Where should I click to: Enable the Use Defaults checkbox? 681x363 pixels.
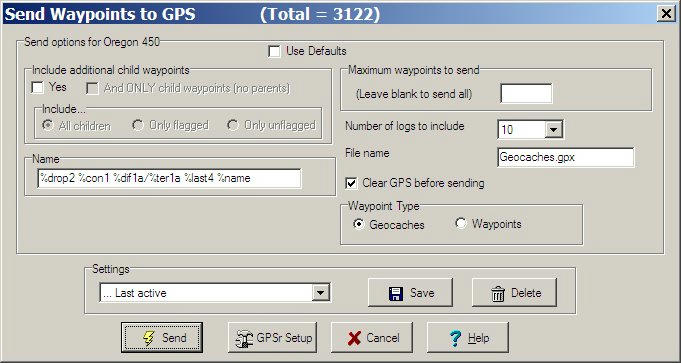click(274, 52)
